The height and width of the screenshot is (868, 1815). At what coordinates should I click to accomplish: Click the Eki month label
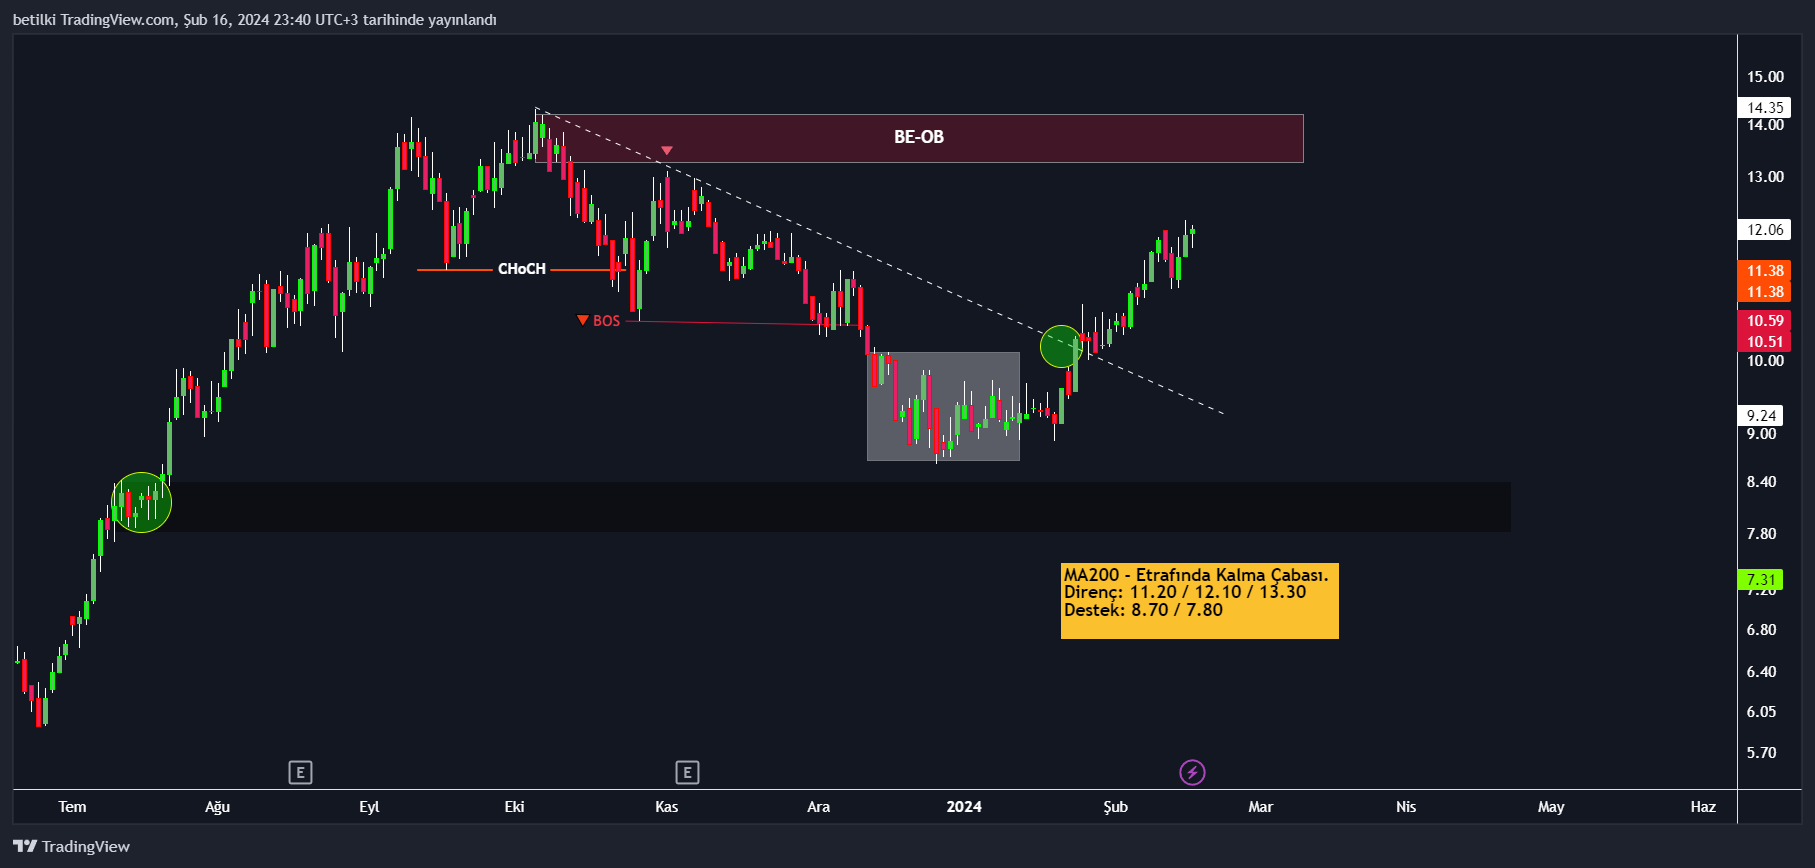tap(514, 806)
